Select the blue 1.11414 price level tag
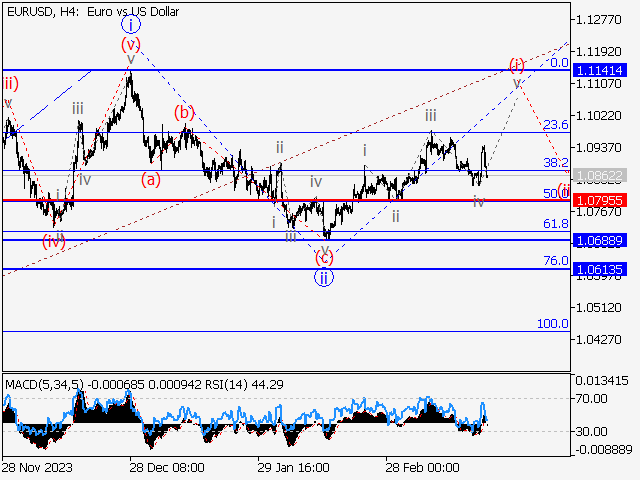The image size is (640, 480). [600, 70]
